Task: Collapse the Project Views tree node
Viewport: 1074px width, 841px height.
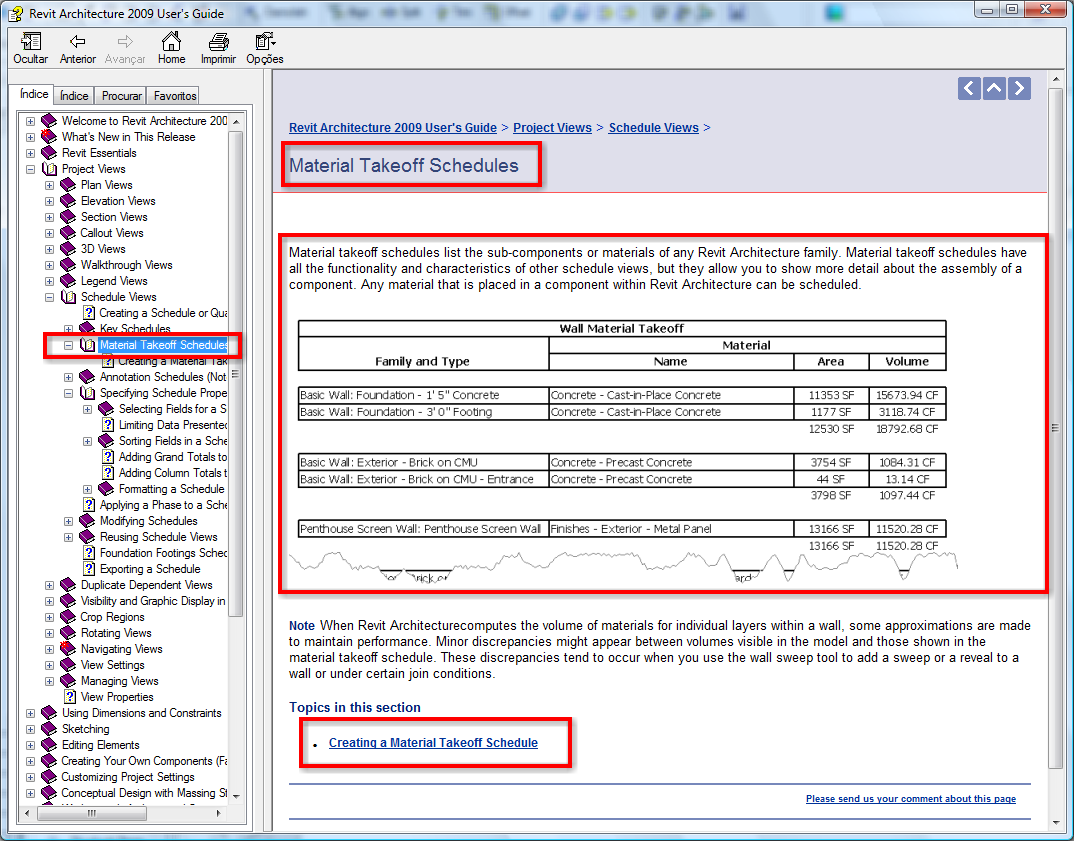Action: pyautogui.click(x=30, y=169)
